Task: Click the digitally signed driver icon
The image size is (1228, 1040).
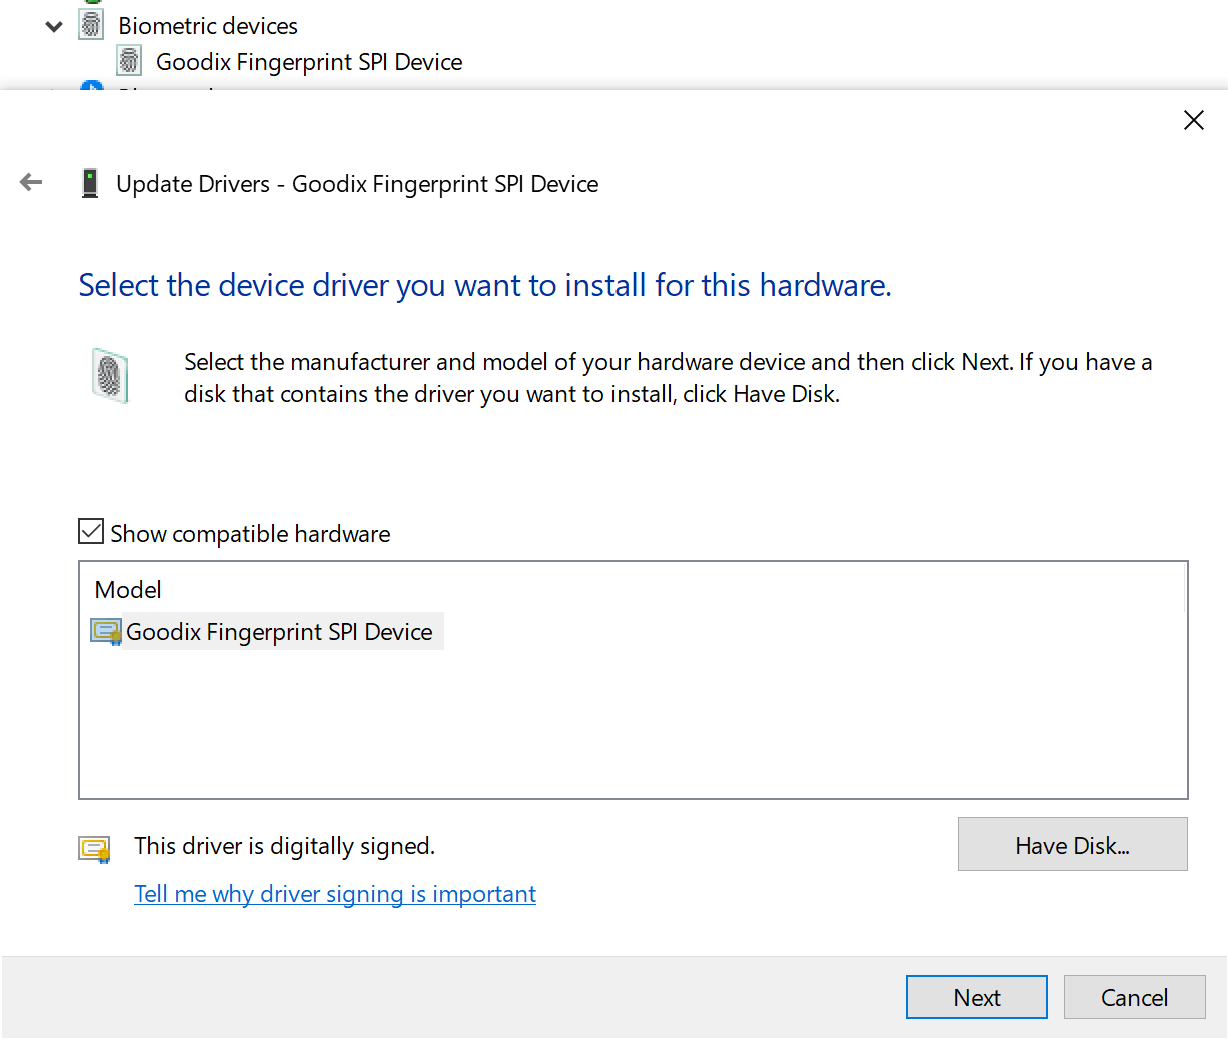Action: point(97,846)
